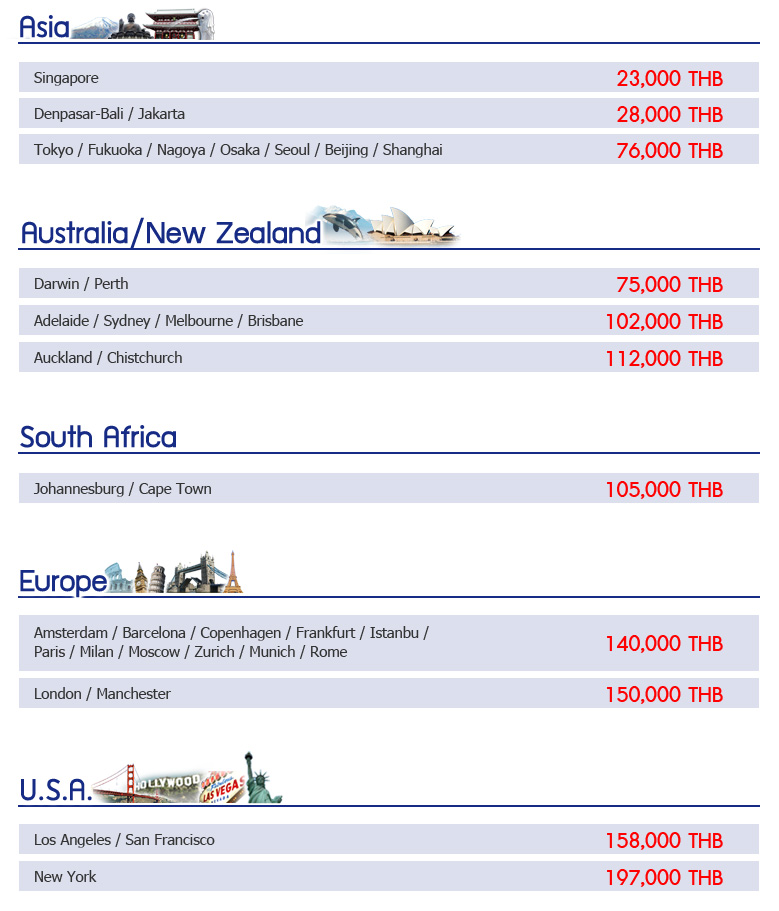Click the 76,000 THB price
This screenshot has height=911, width=779.
coord(669,151)
